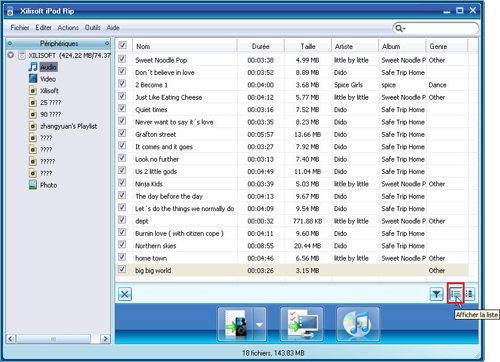Click the Périphériques panel right arrow
The width and height of the screenshot is (500, 362).
(107, 43)
